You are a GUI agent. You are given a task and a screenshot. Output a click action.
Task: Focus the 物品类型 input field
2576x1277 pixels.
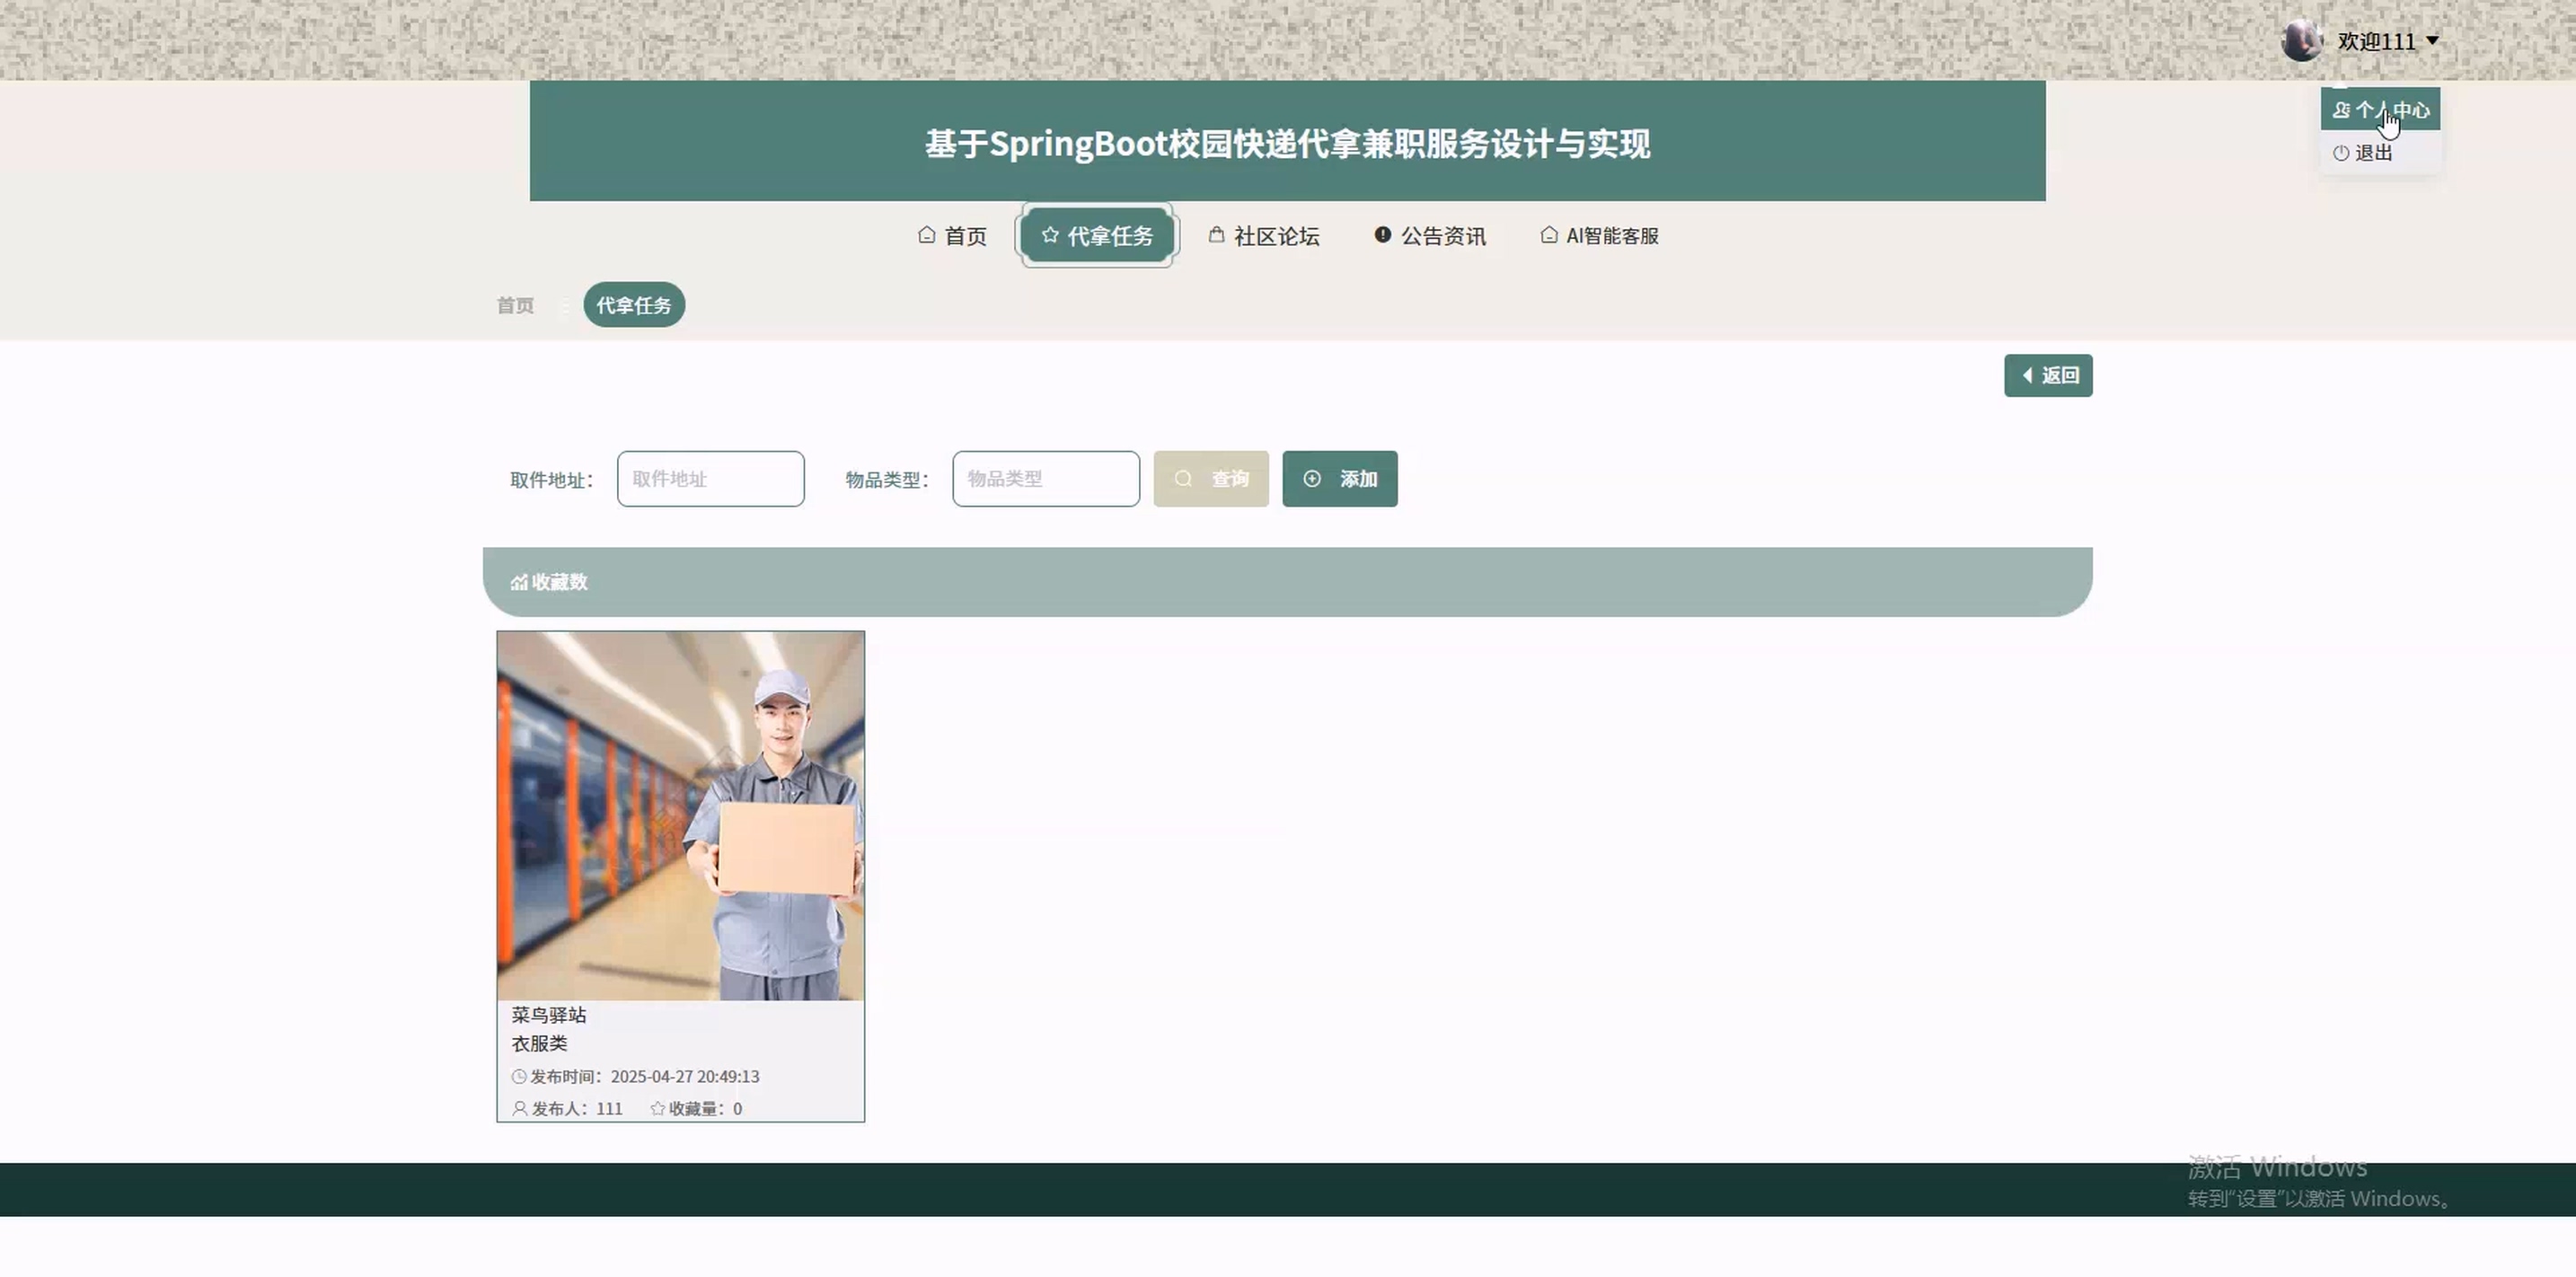coord(1045,479)
